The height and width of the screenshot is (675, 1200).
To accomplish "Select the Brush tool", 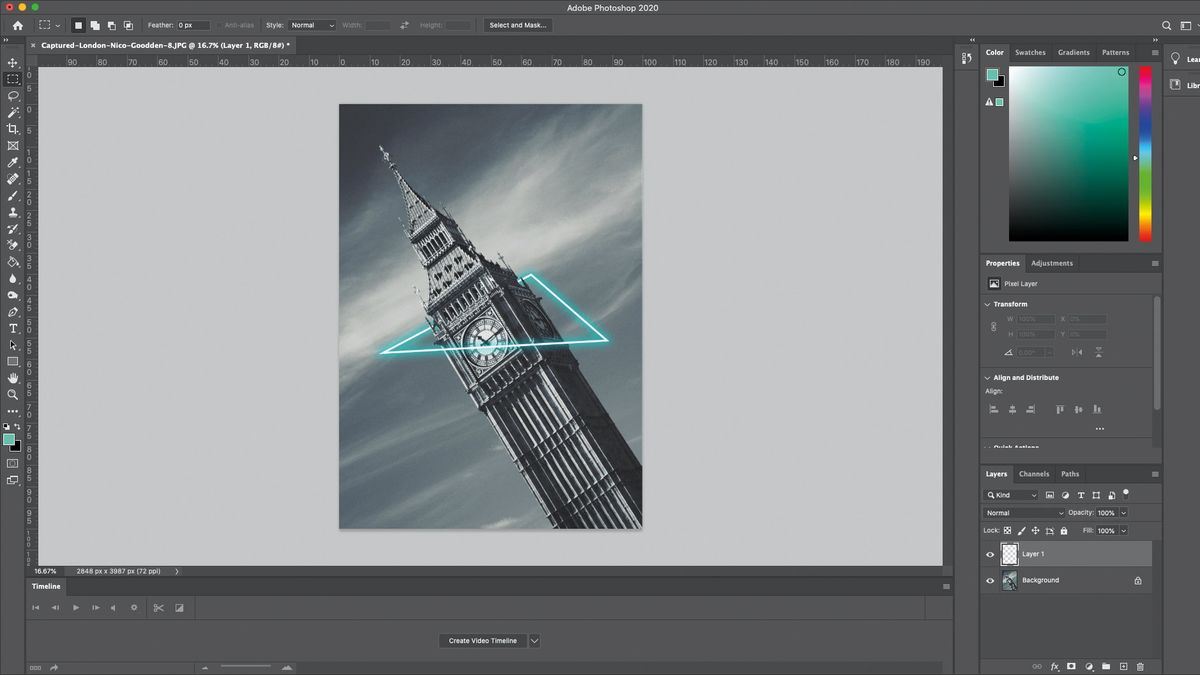I will 13,195.
